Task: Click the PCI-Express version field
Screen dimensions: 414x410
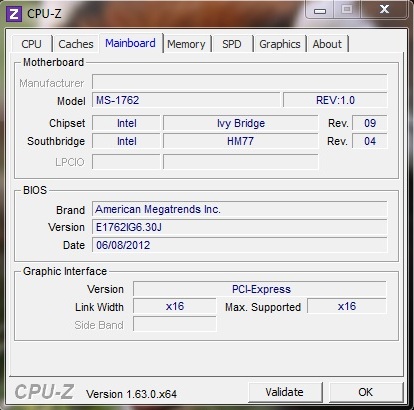Action: pos(260,289)
